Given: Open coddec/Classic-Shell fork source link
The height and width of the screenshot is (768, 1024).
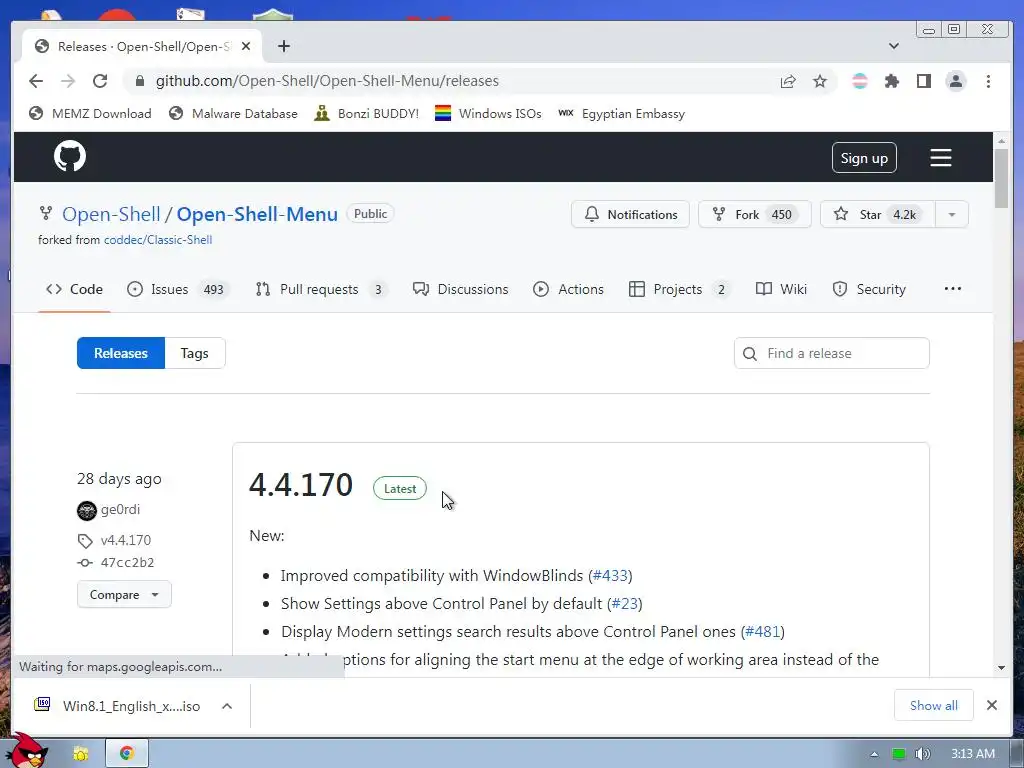Looking at the screenshot, I should [x=158, y=240].
